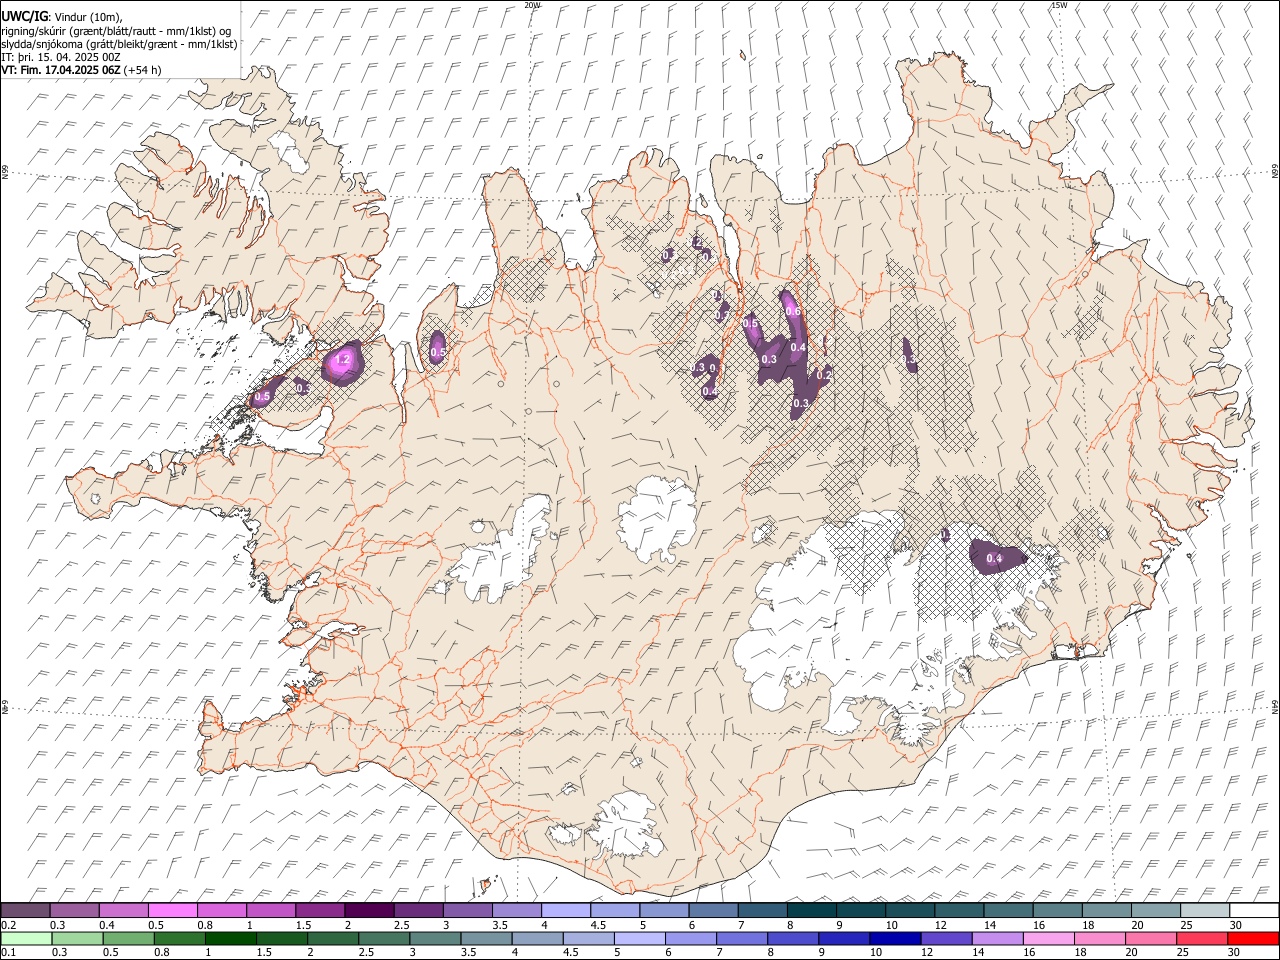Click the valid time 'VT: Fim. 17.04.2025 06Z (+54 h)'
The height and width of the screenshot is (960, 1280).
81,70
